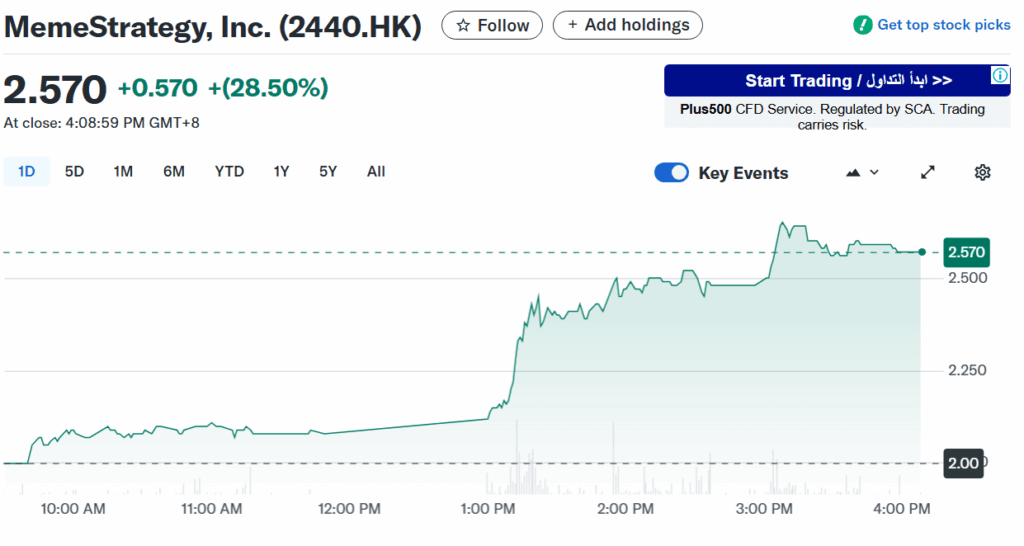
Task: Select the 1Y time range tab
Action: click(281, 172)
